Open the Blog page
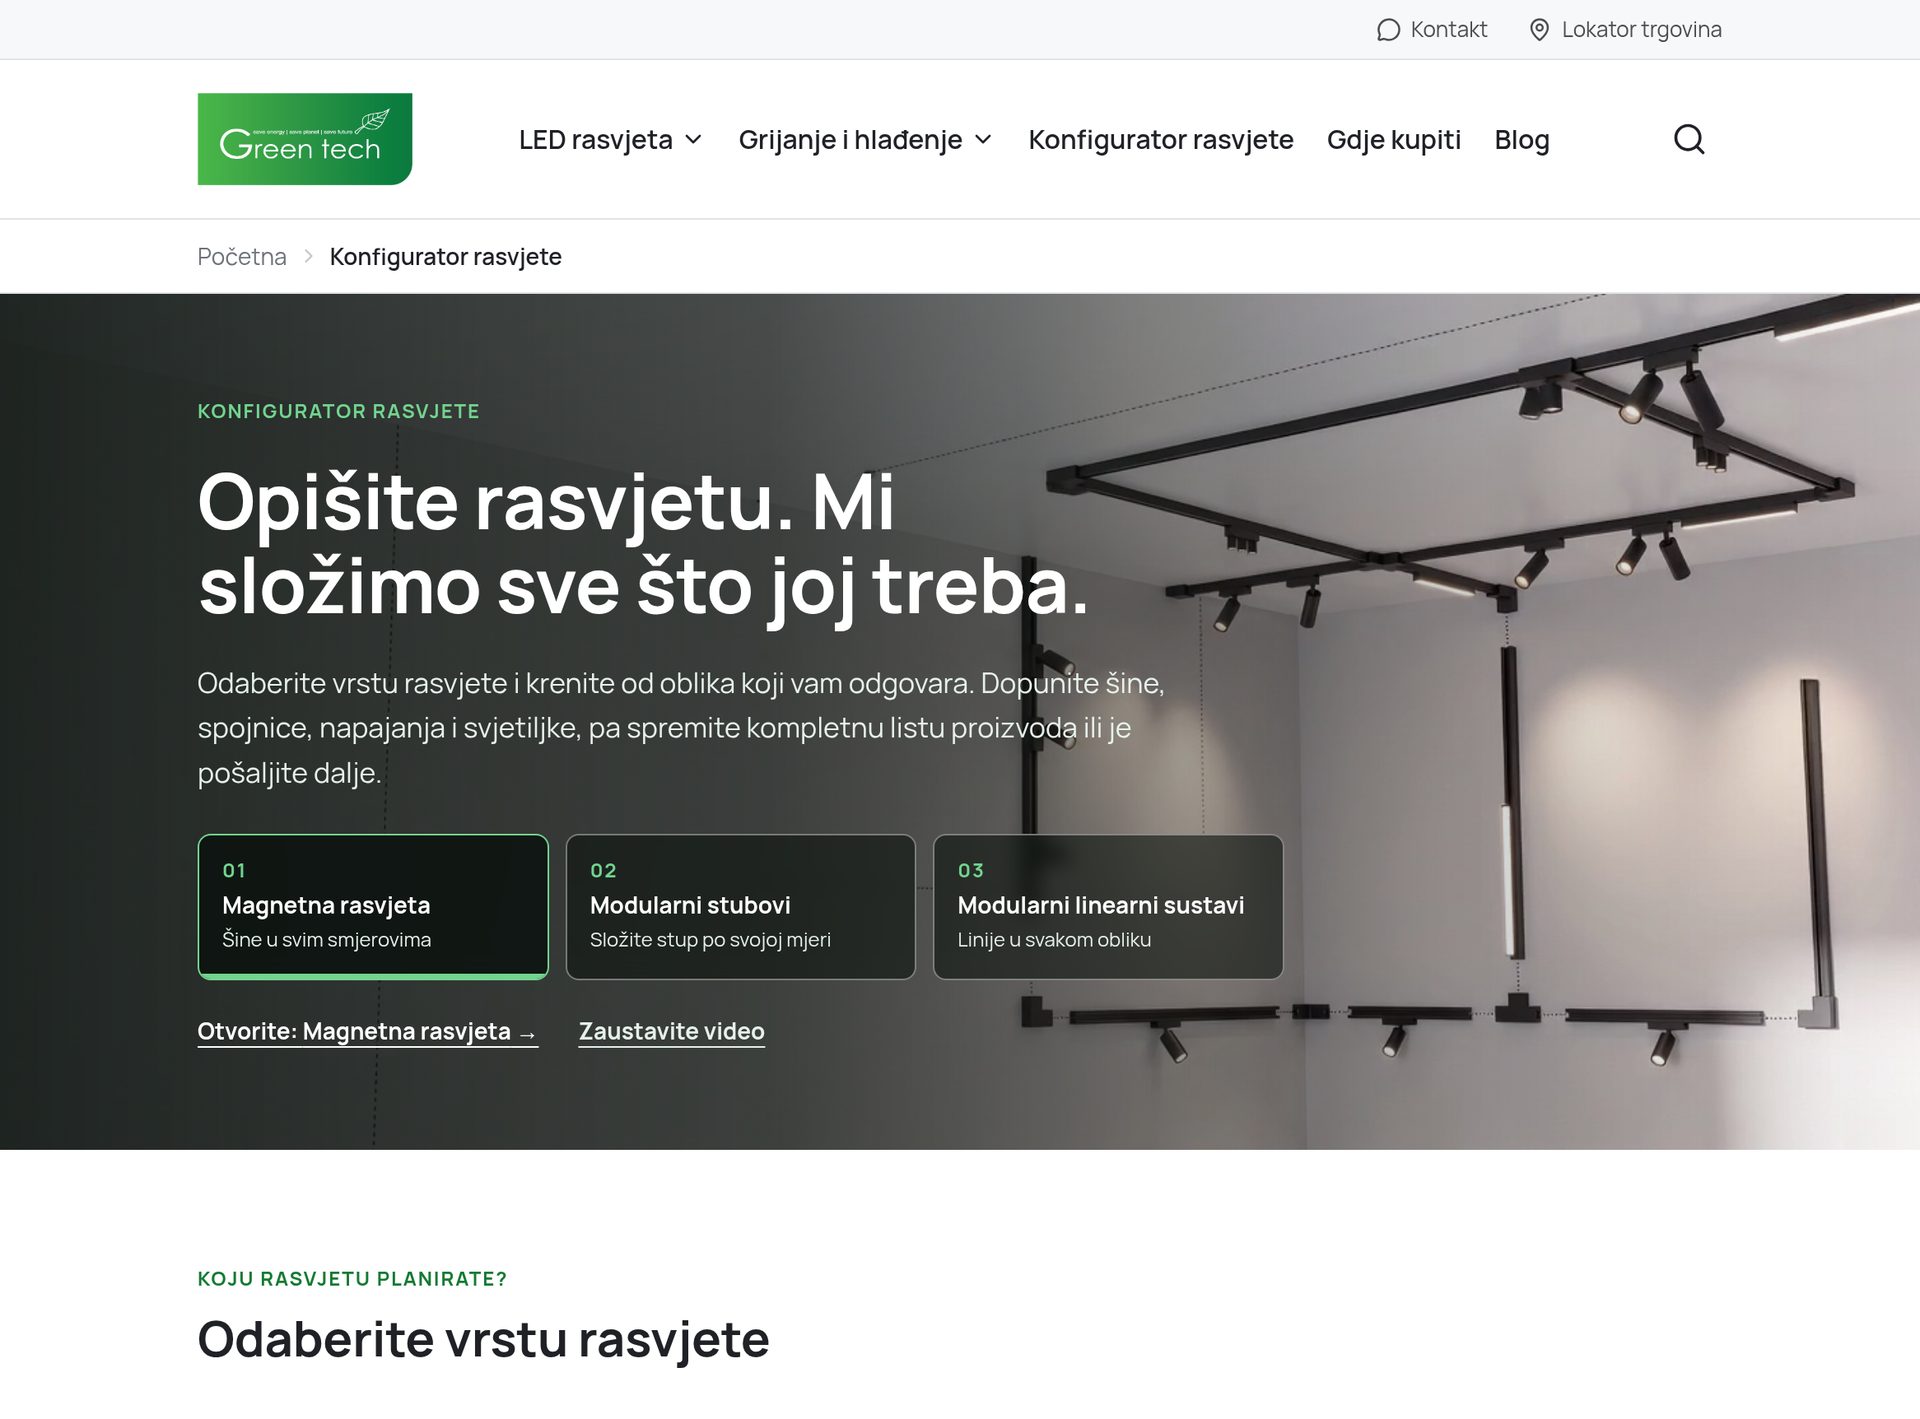The height and width of the screenshot is (1419, 1920). point(1522,140)
